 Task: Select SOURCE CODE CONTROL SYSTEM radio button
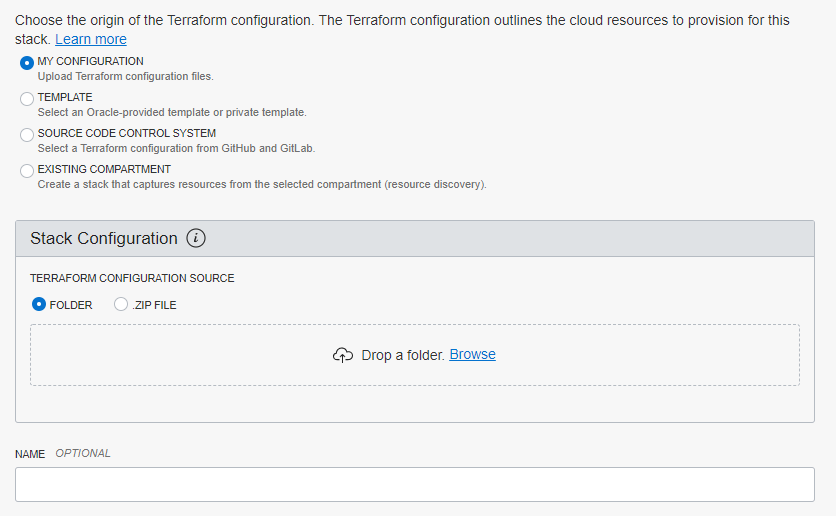coord(27,135)
